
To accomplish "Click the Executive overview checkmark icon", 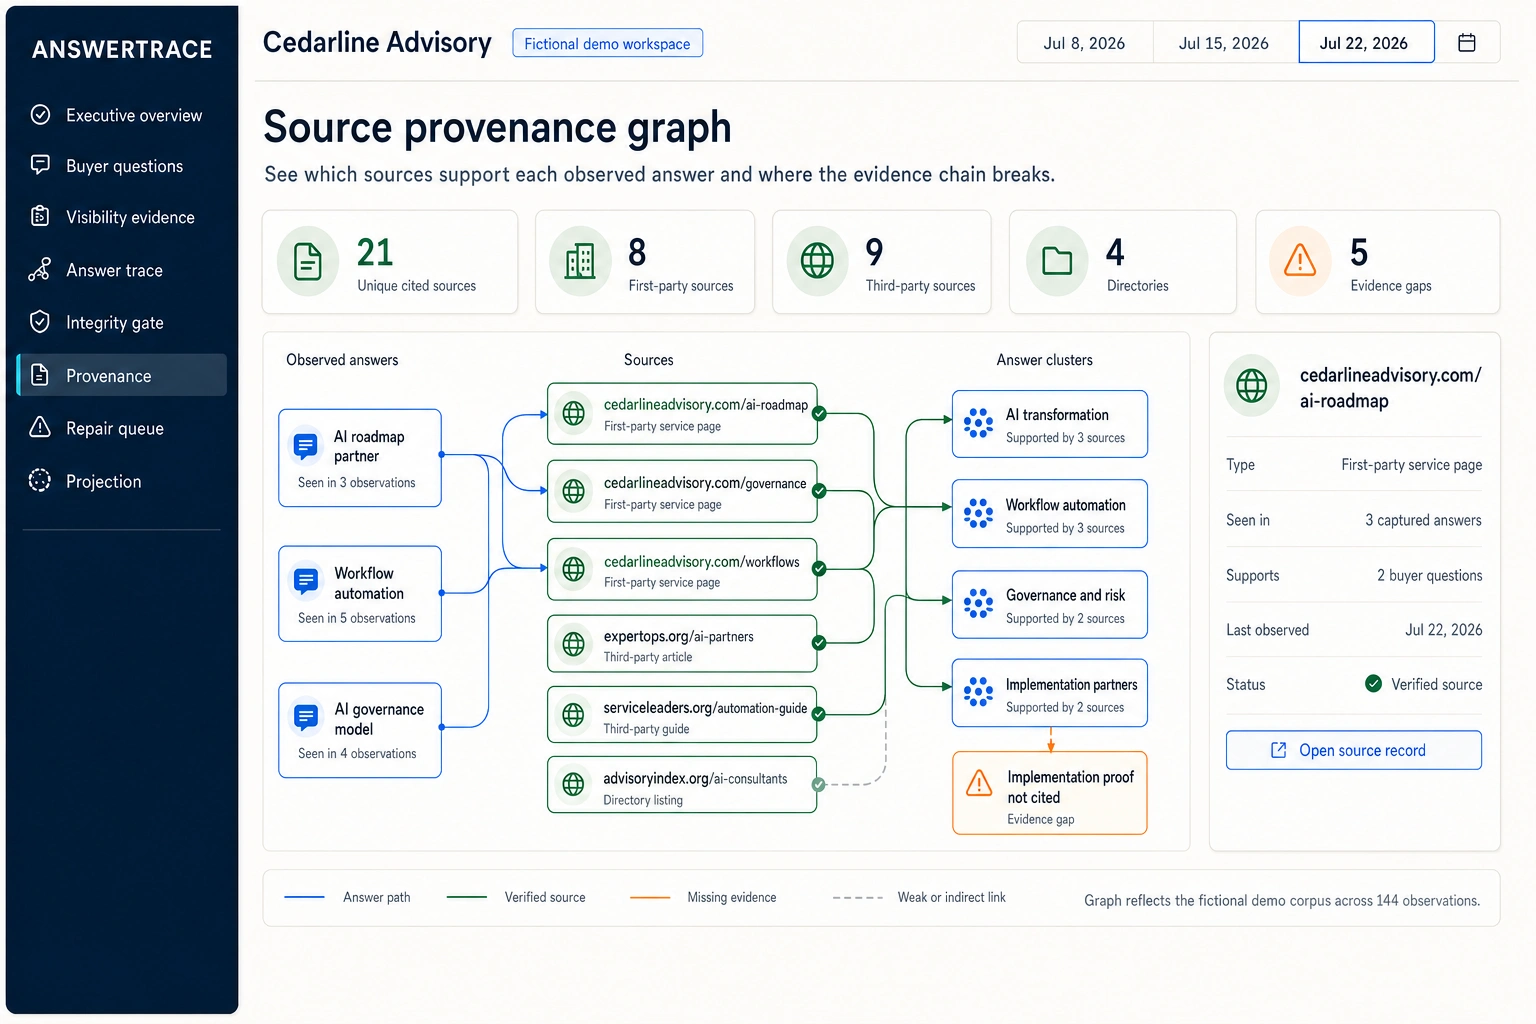I will click(40, 115).
